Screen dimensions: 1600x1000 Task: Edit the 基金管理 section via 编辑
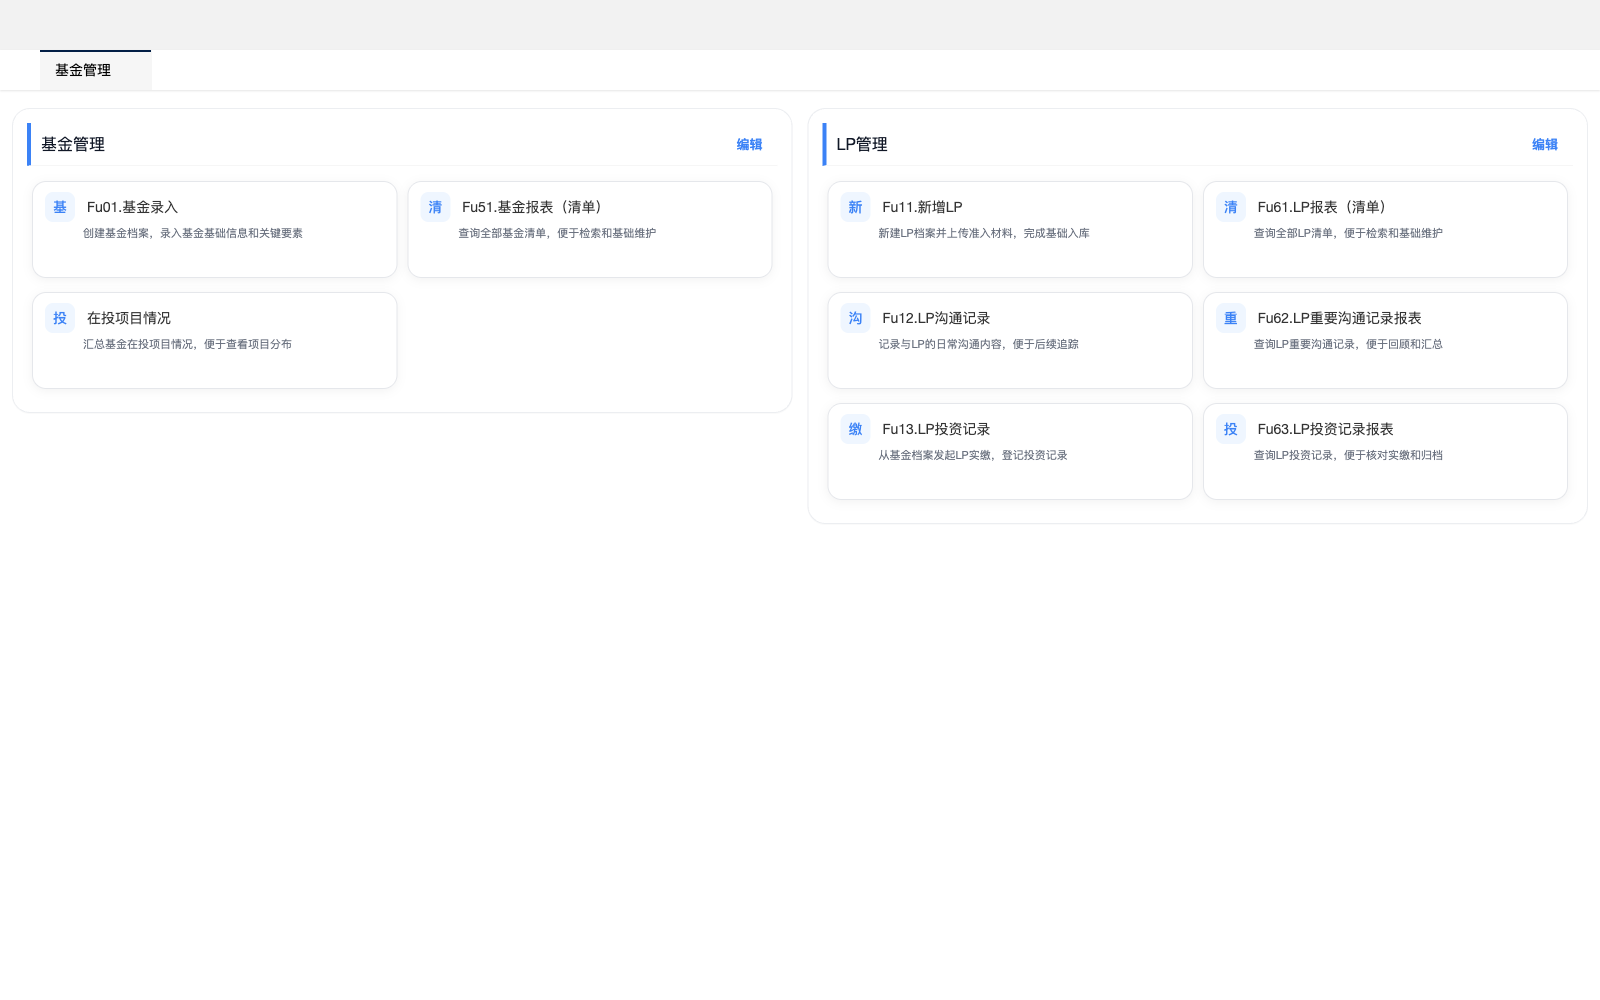(749, 144)
